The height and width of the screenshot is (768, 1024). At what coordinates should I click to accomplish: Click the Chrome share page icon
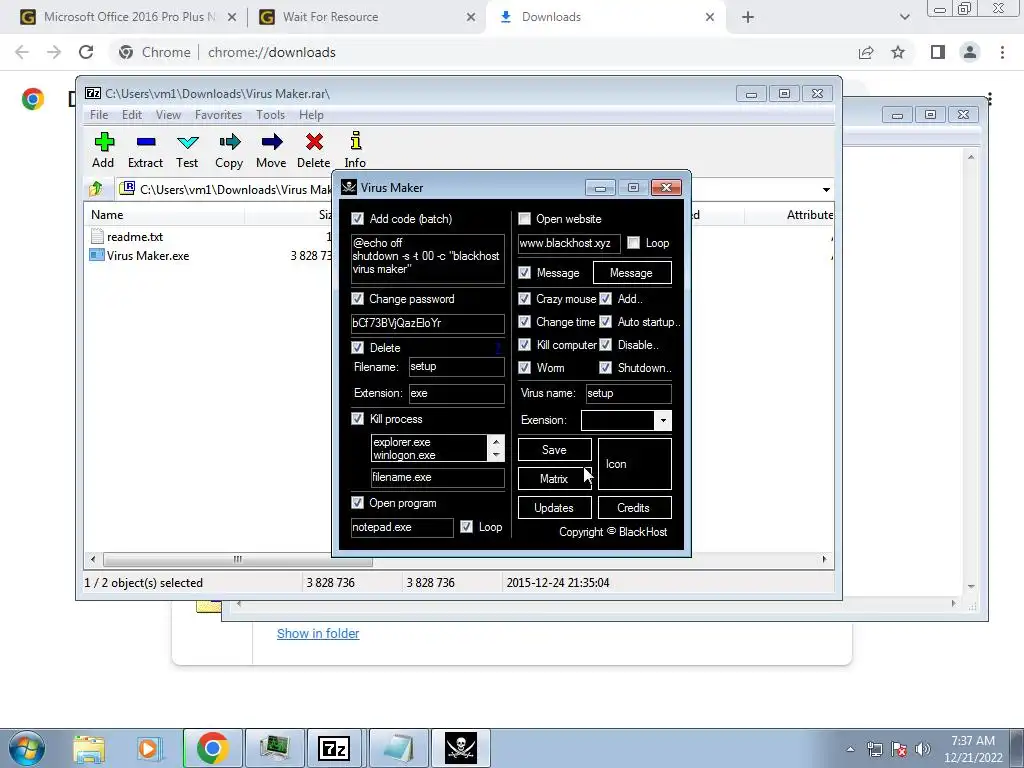866,52
